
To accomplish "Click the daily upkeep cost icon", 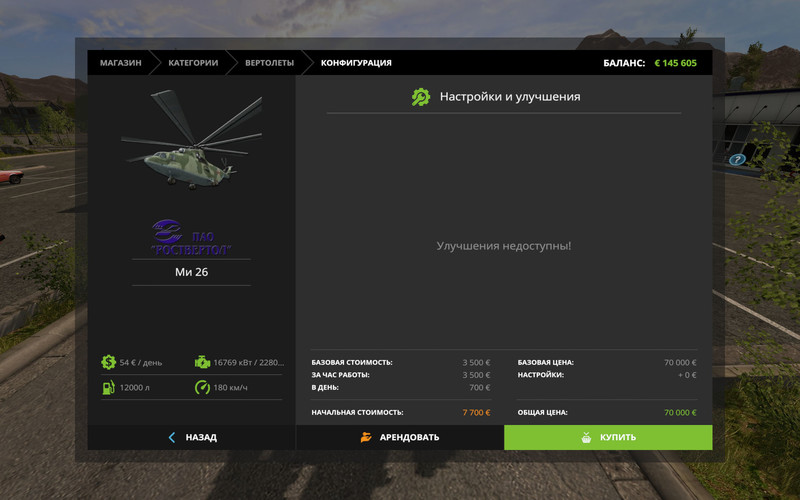I will tap(109, 362).
